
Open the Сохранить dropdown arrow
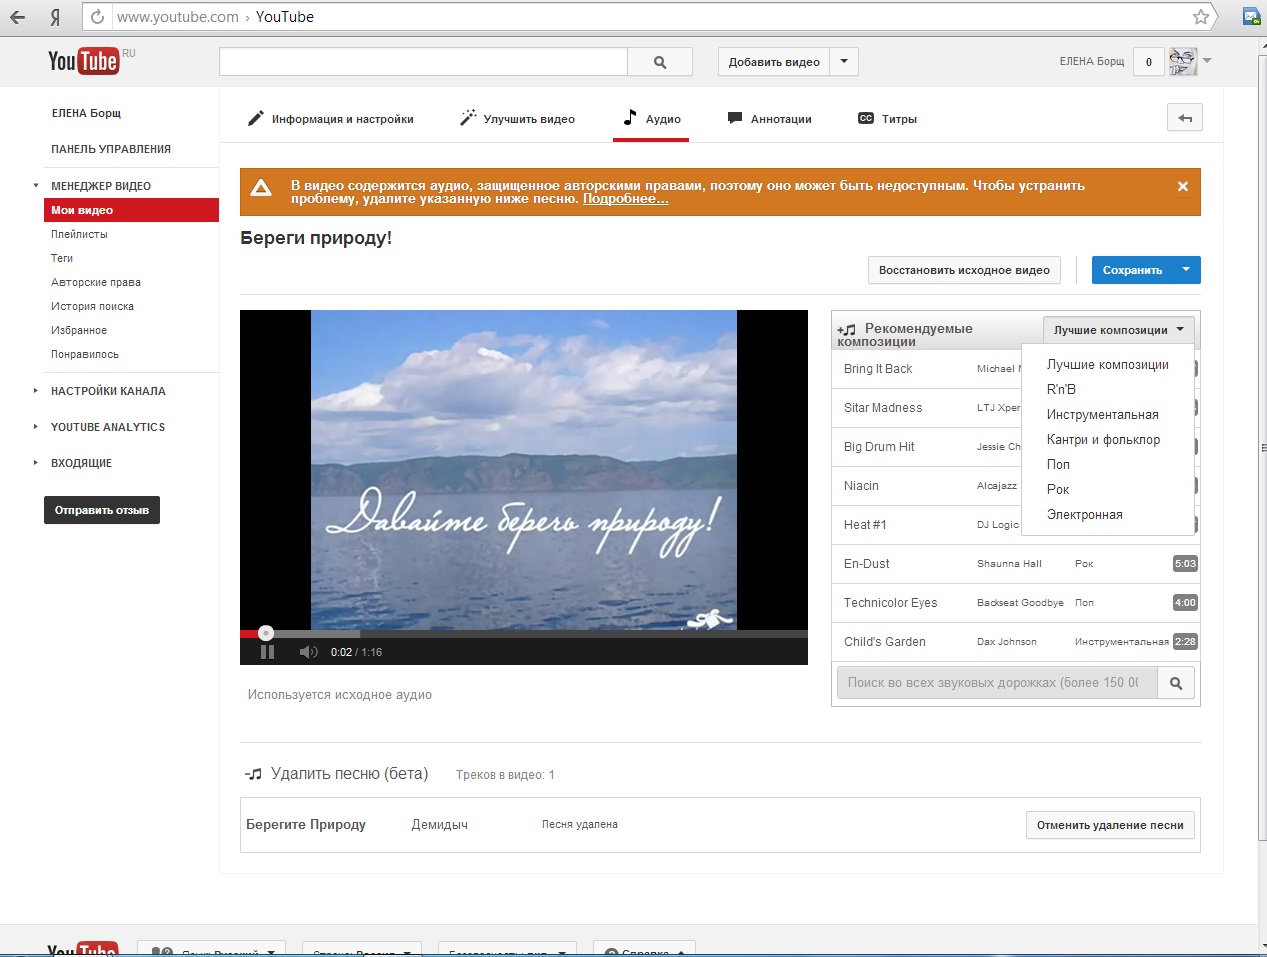click(x=1186, y=270)
